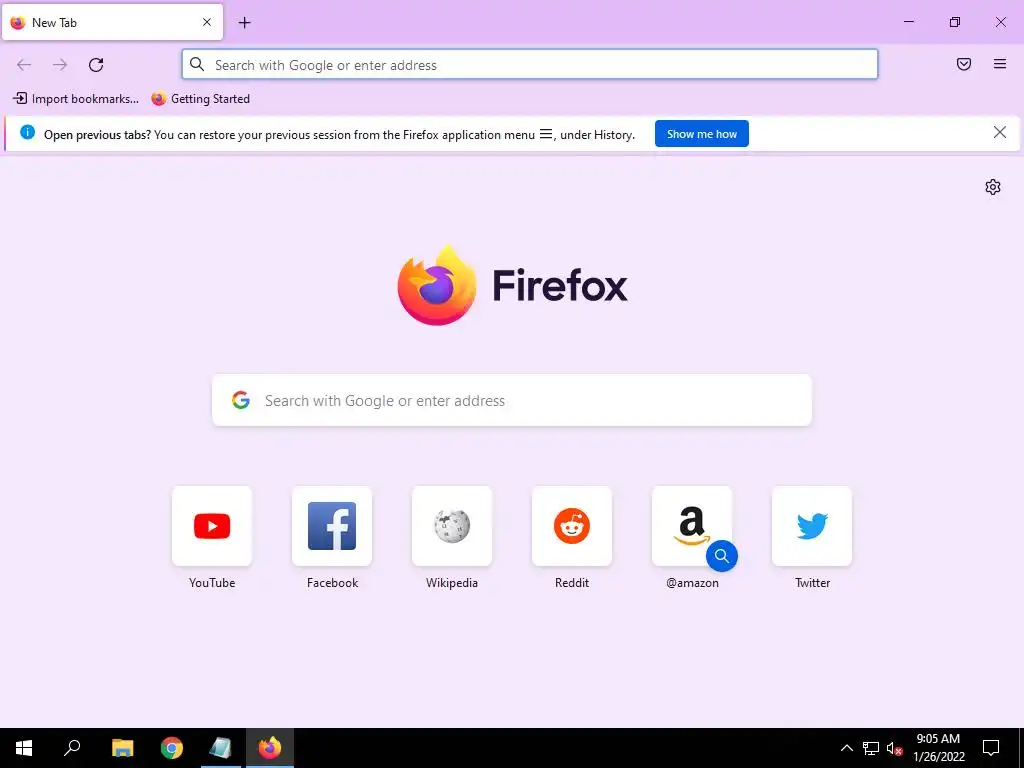The height and width of the screenshot is (768, 1024).
Task: Open the Firefox application menu
Action: tap(1000, 64)
